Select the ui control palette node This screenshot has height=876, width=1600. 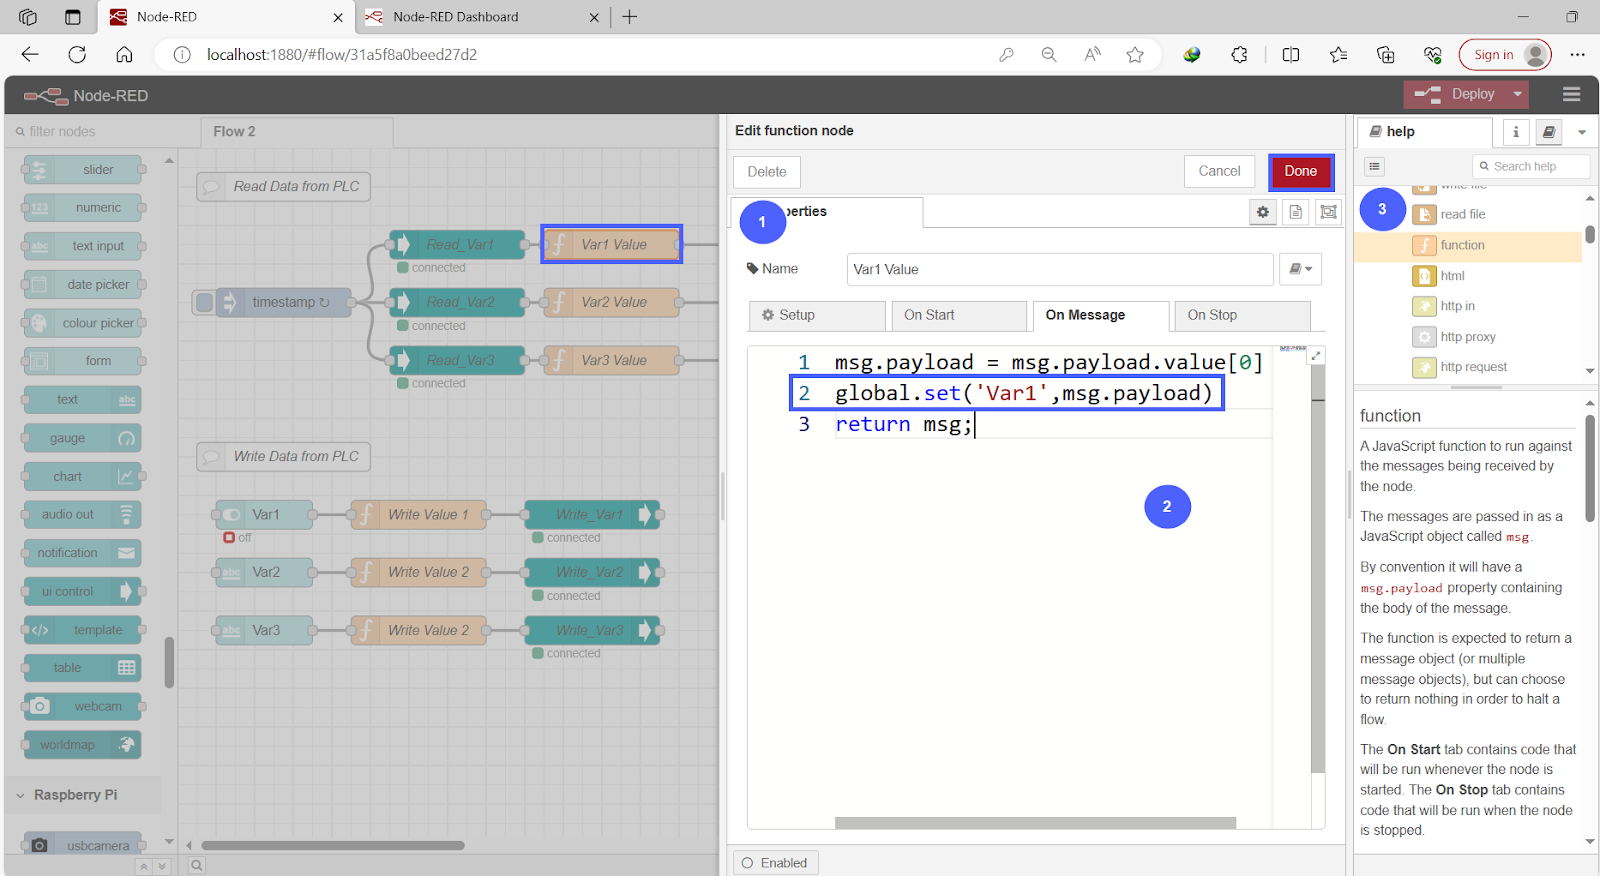point(83,592)
